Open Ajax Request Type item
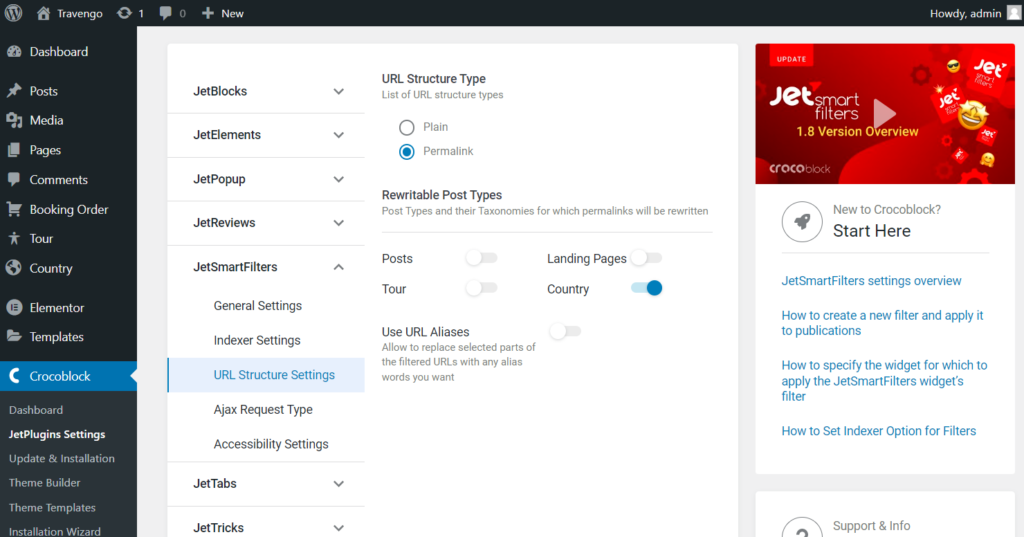Viewport: 1024px width, 537px height. coord(263,410)
